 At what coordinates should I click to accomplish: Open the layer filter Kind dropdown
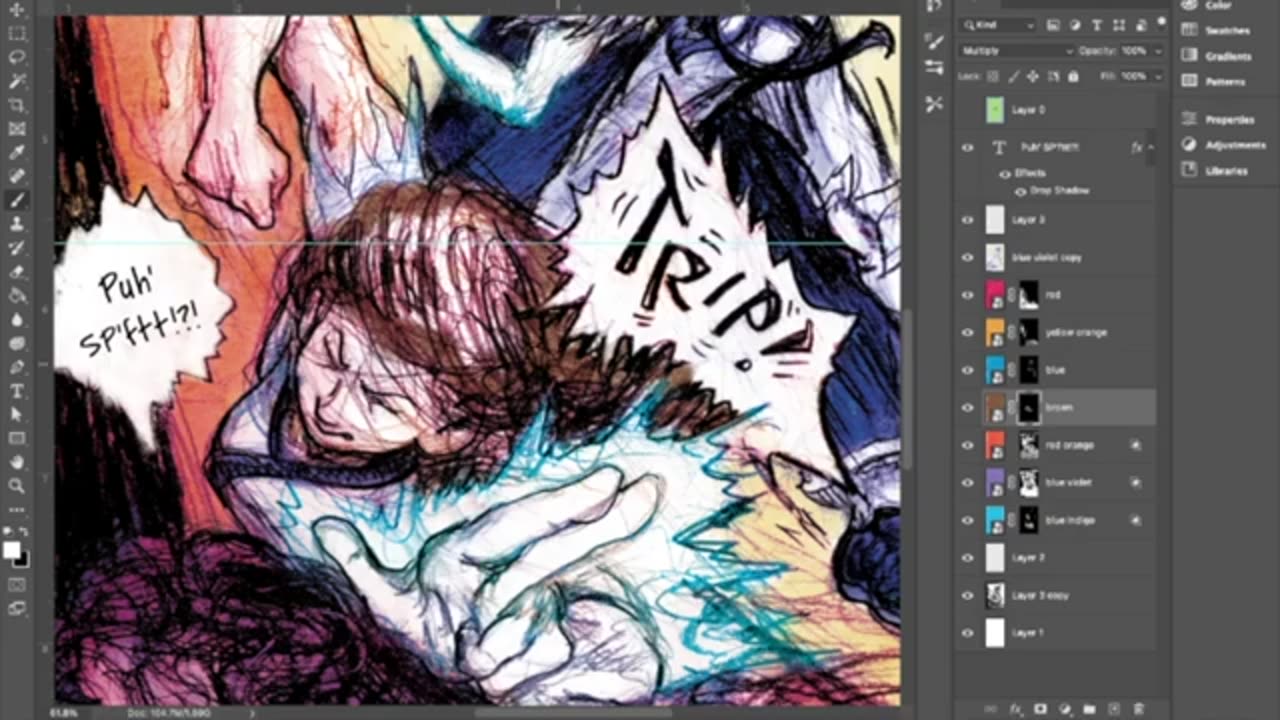tap(997, 25)
